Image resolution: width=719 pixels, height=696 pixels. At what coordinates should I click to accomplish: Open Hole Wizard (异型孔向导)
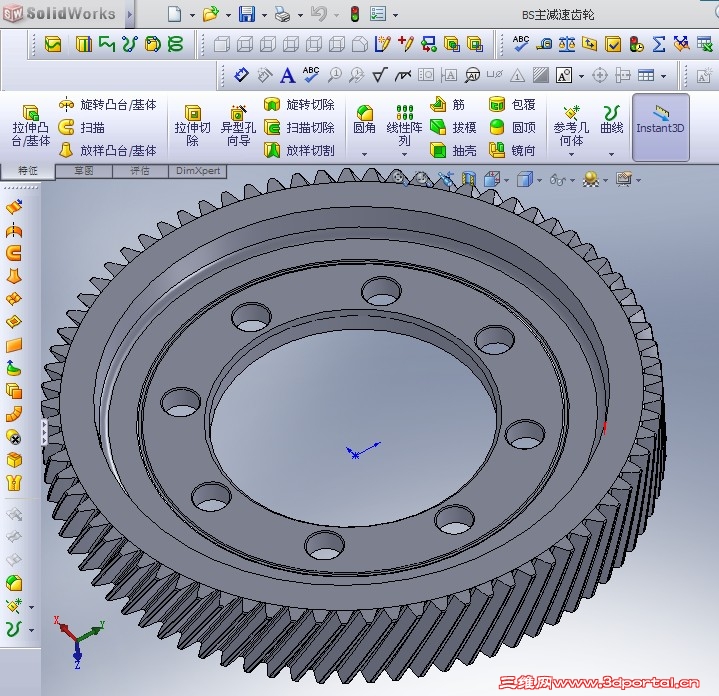[x=238, y=126]
